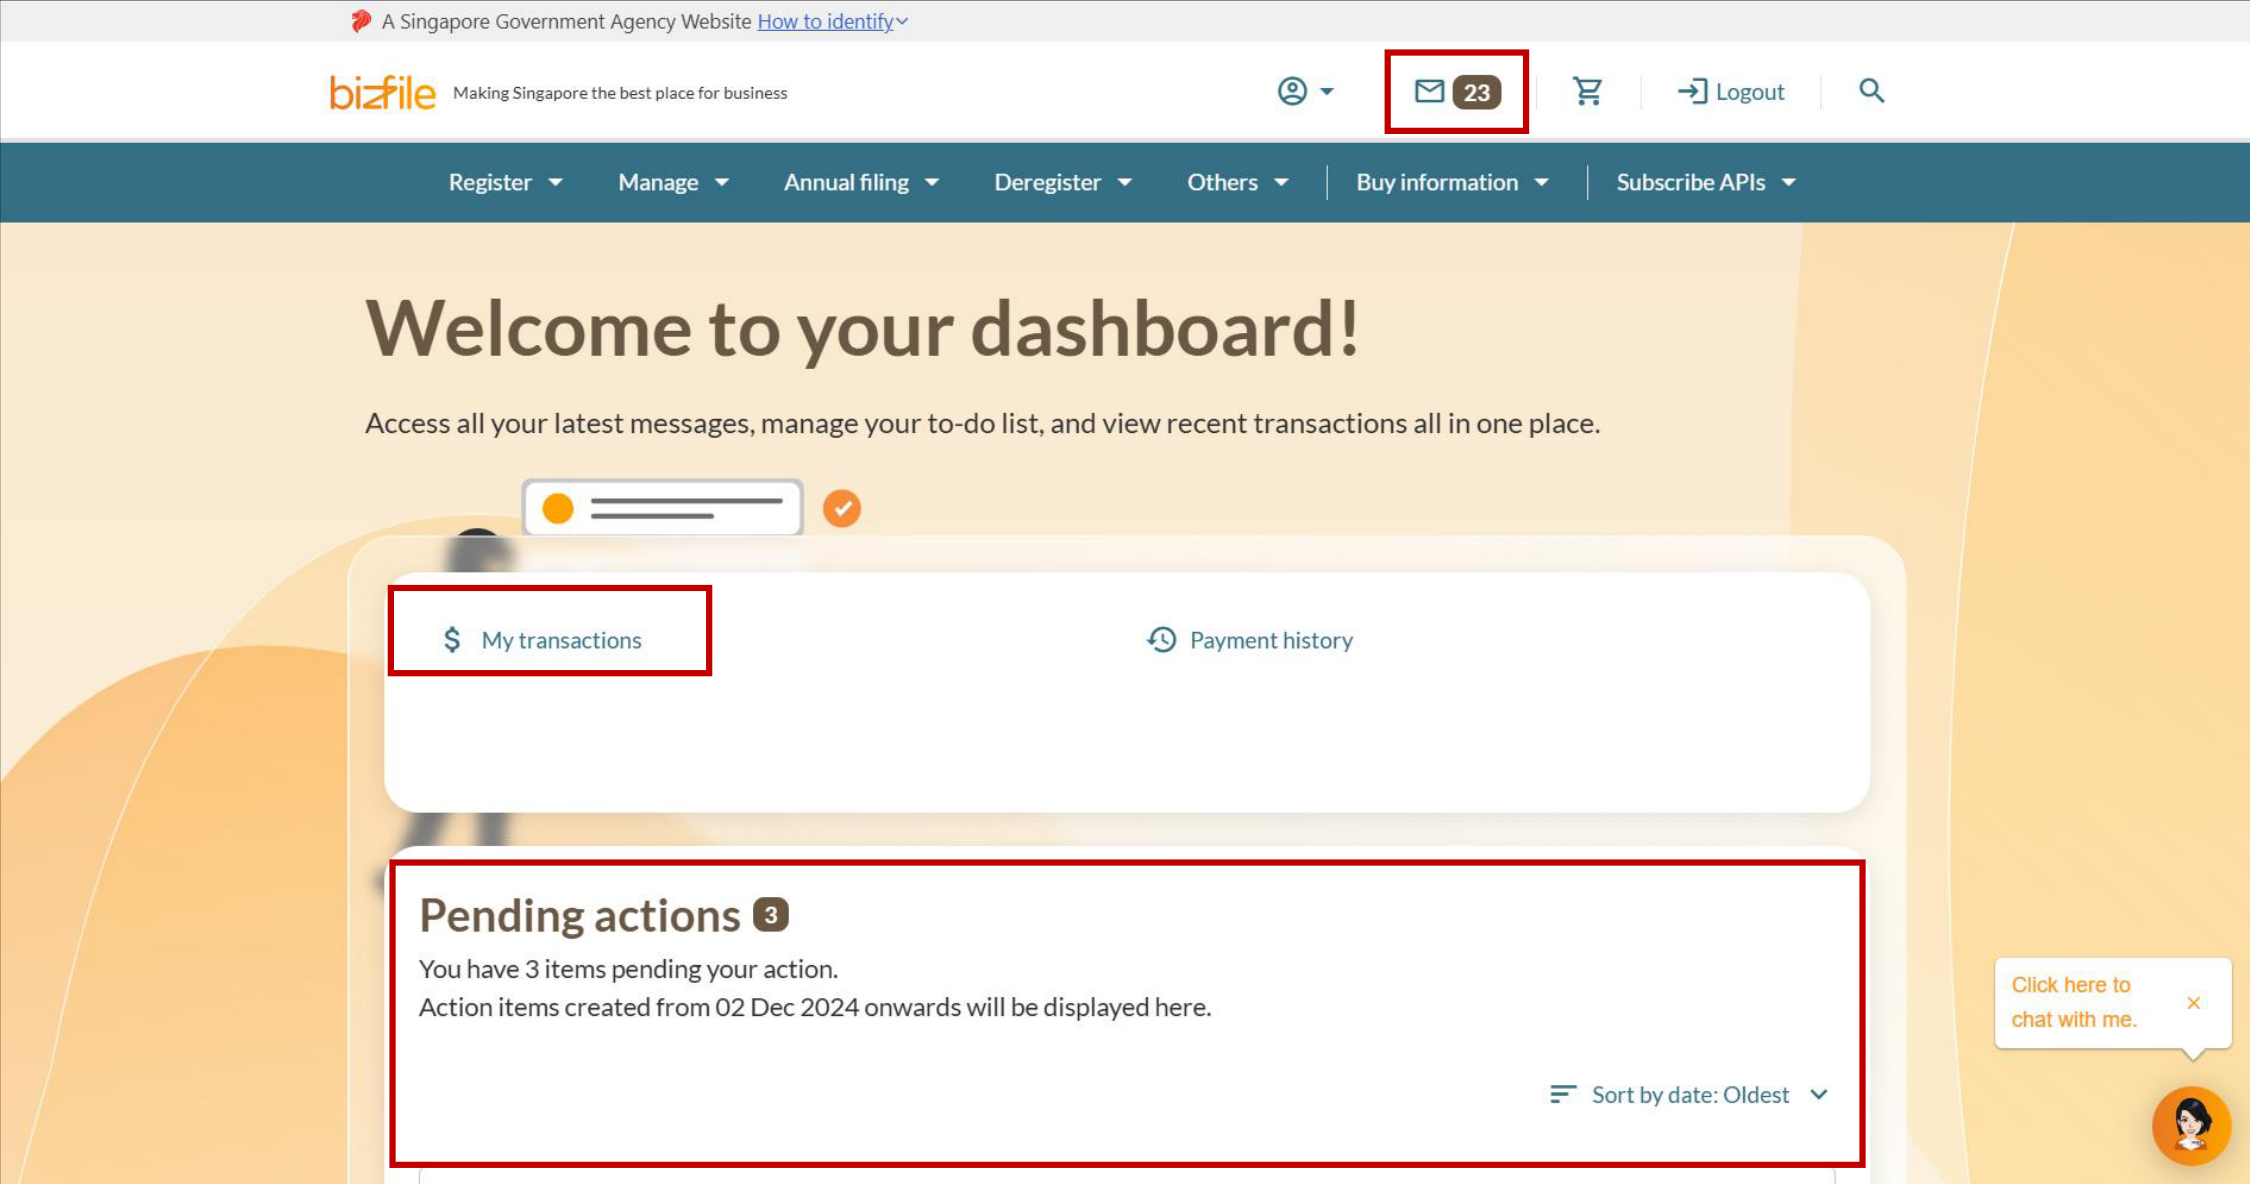Expand the Annual filing menu
The height and width of the screenshot is (1184, 2250).
pos(862,182)
